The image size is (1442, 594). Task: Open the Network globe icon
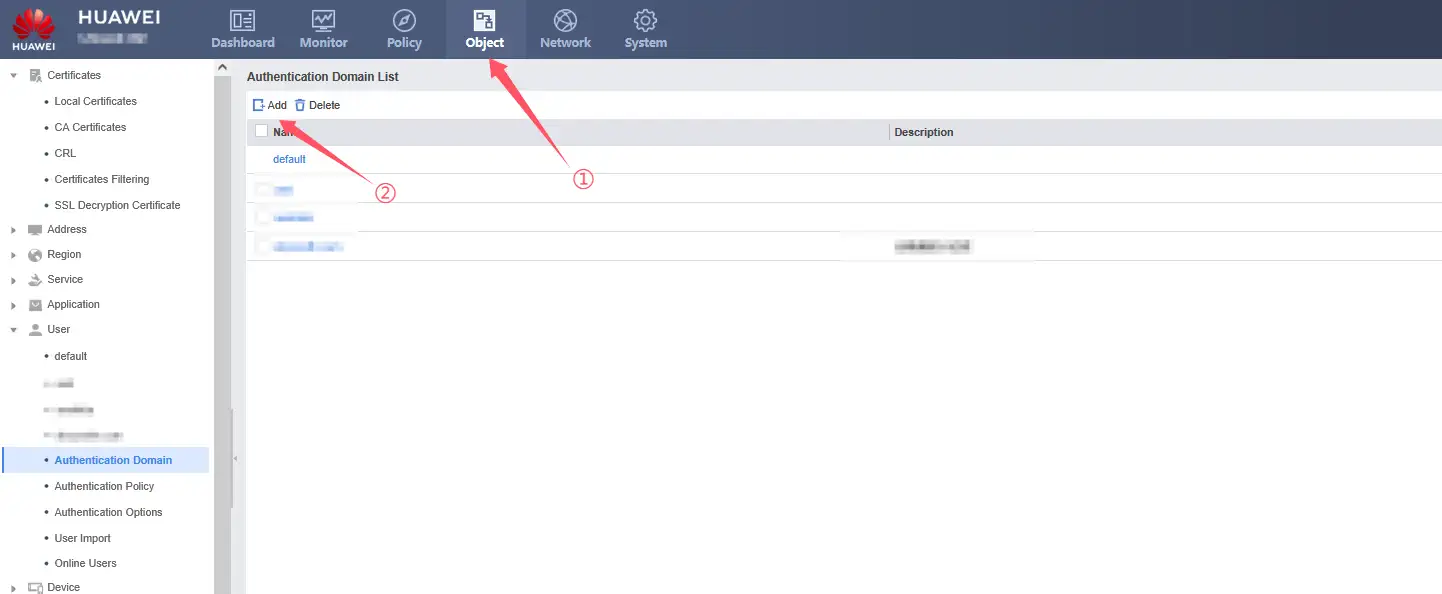pyautogui.click(x=565, y=21)
